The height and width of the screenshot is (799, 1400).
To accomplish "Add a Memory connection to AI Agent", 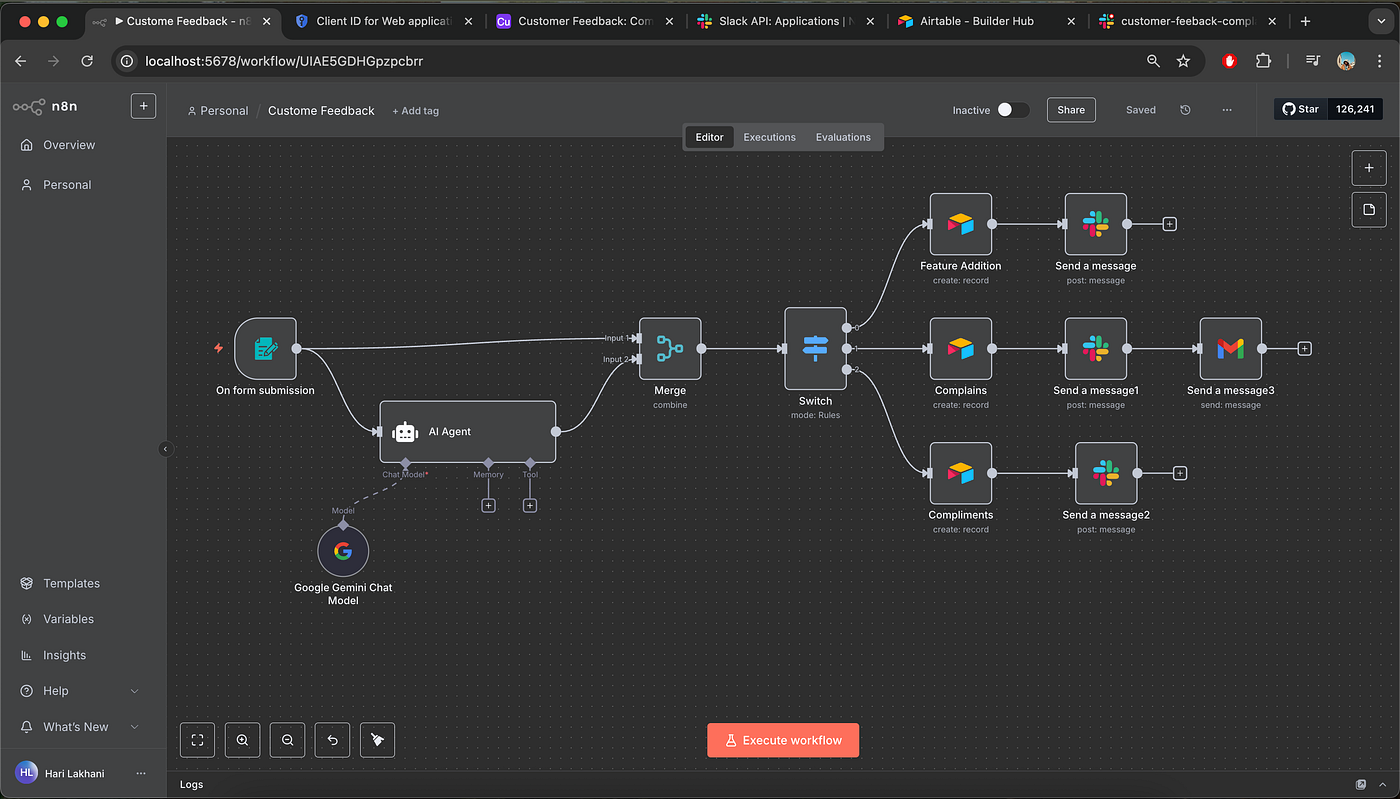I will 488,505.
